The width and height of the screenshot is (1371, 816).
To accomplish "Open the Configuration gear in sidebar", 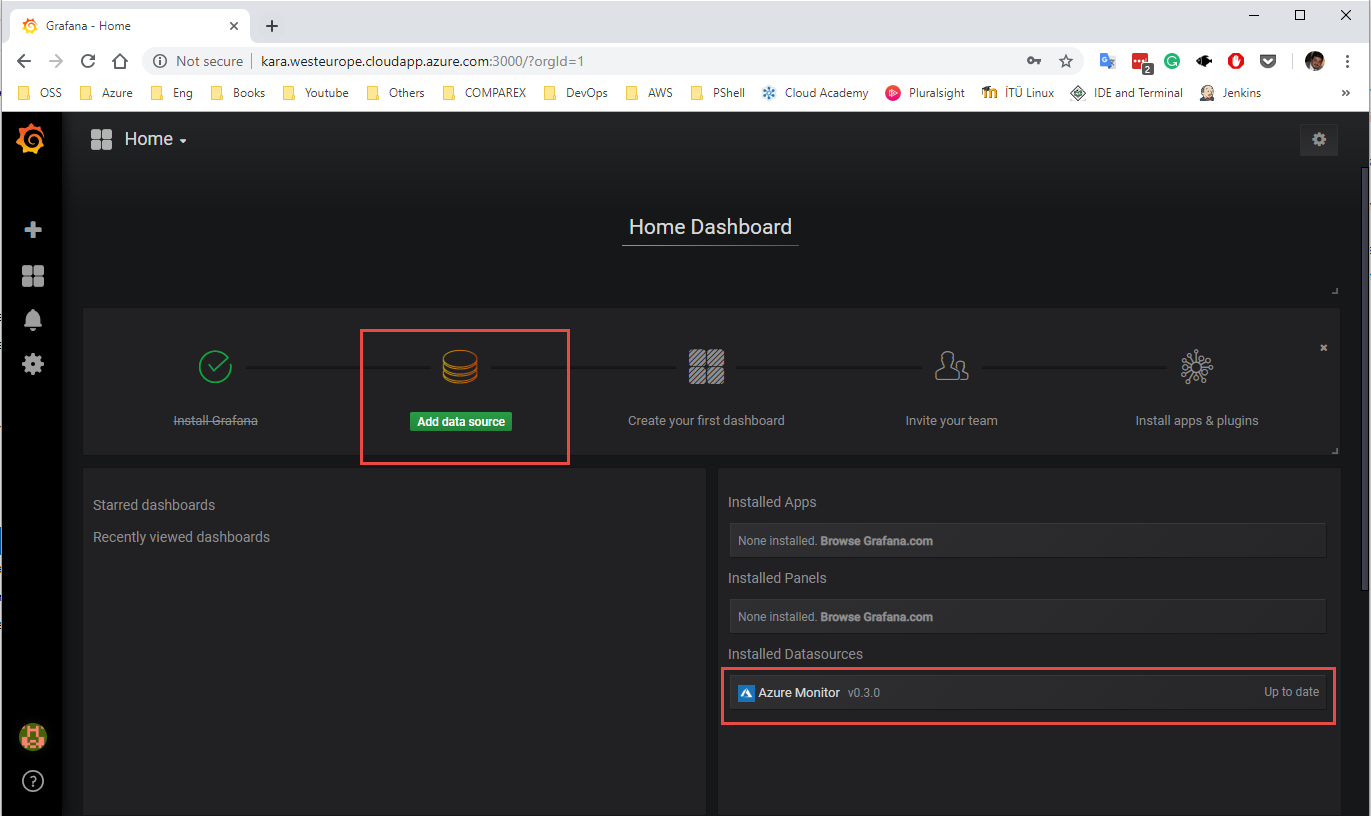I will [33, 364].
